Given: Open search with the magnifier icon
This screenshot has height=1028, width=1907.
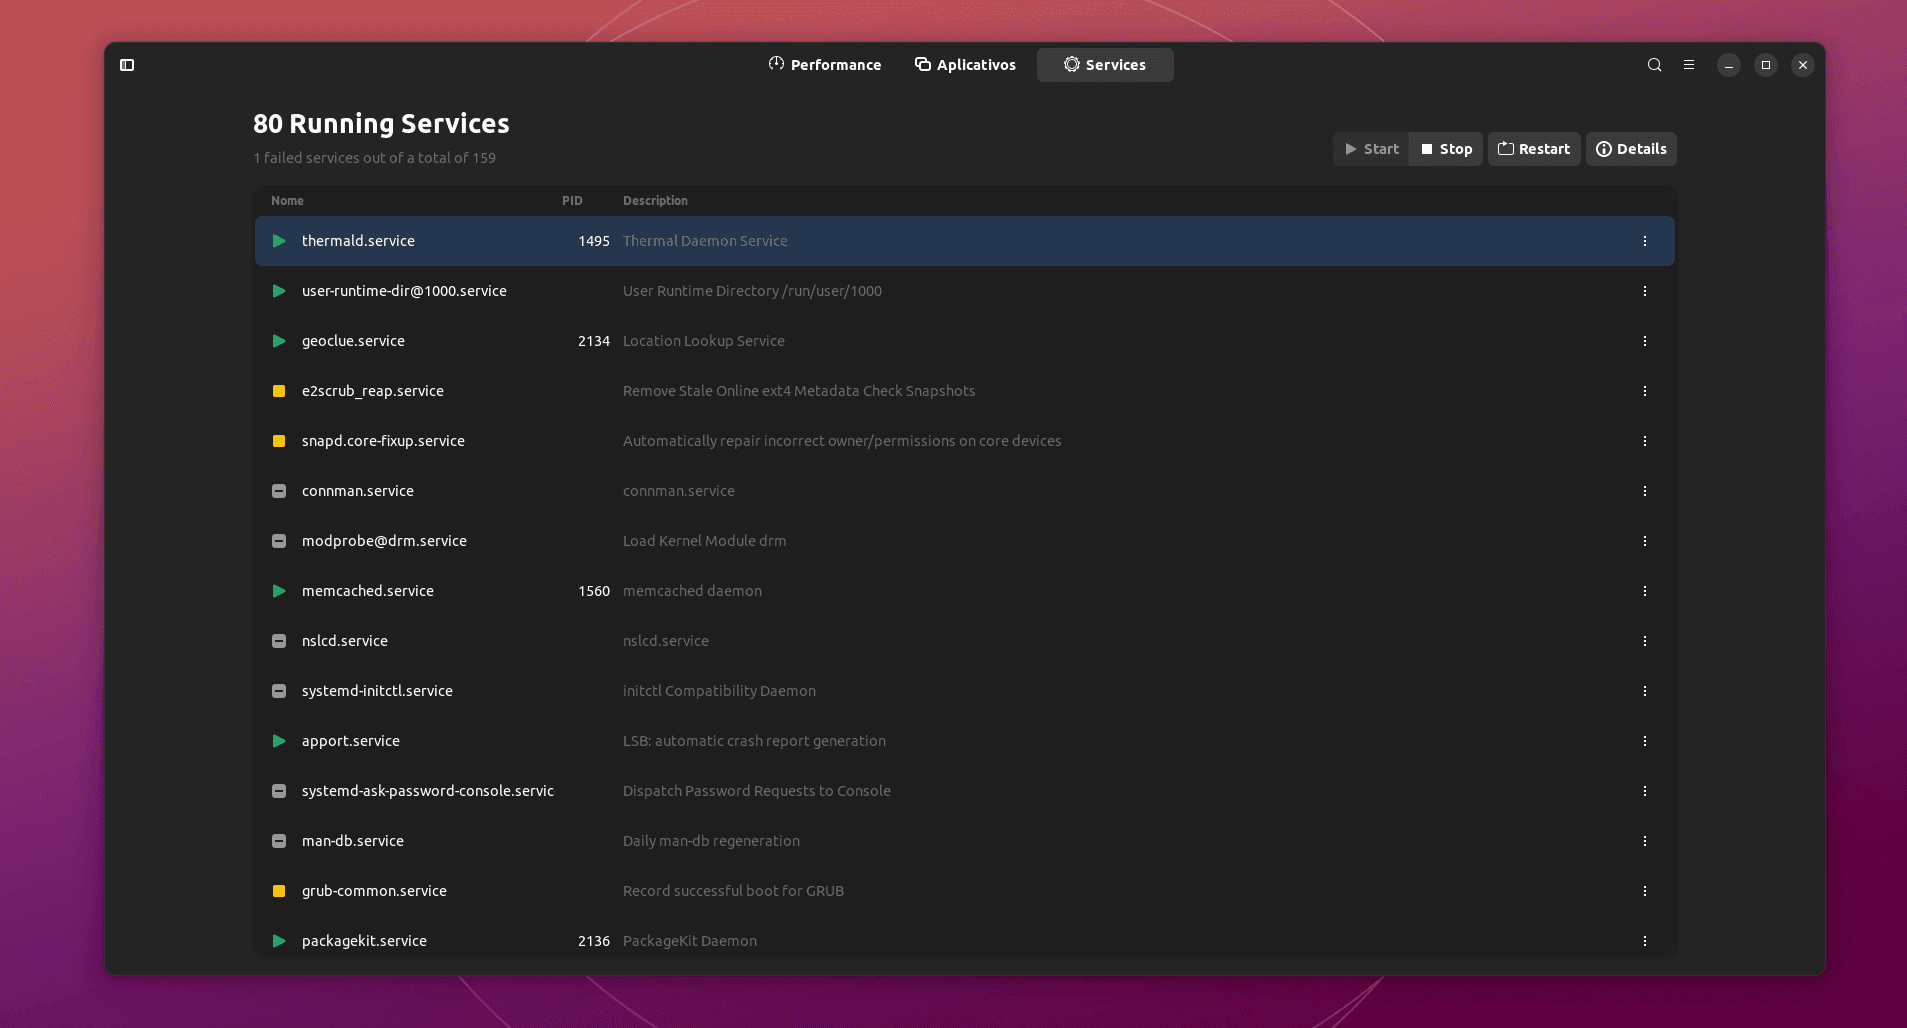Looking at the screenshot, I should click(x=1654, y=65).
